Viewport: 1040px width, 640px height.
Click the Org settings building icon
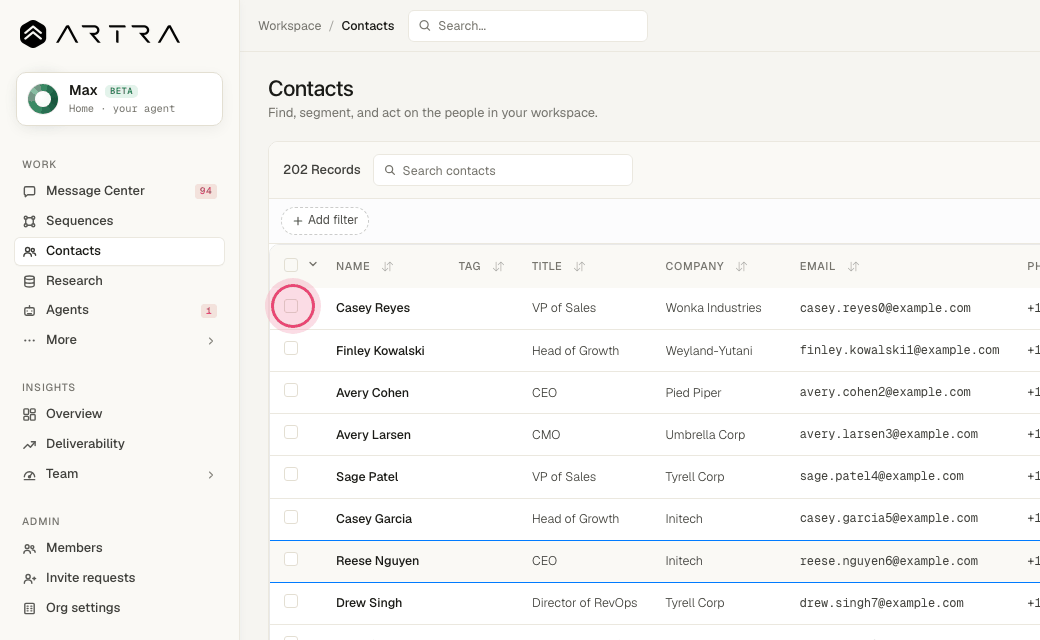coord(29,608)
